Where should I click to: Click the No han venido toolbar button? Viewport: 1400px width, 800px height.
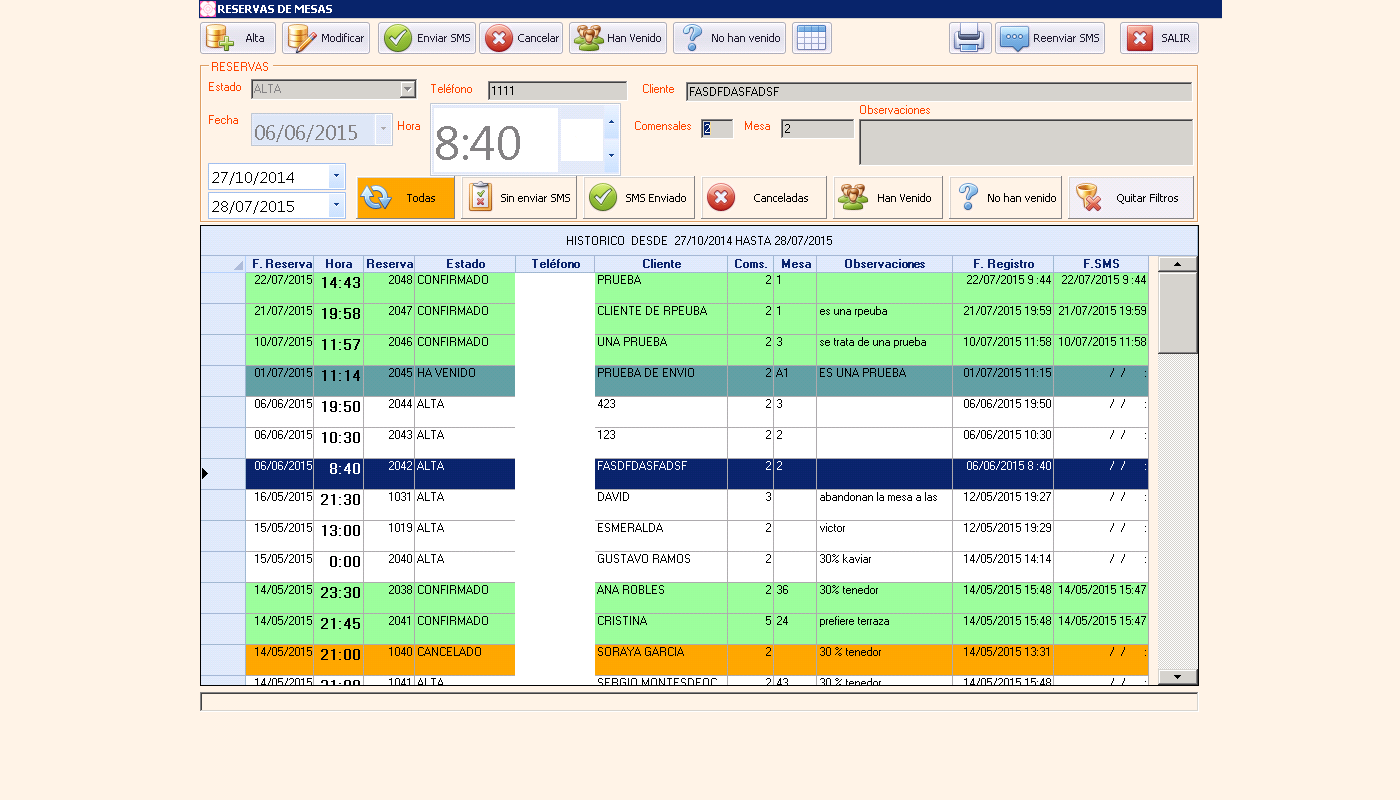[728, 38]
